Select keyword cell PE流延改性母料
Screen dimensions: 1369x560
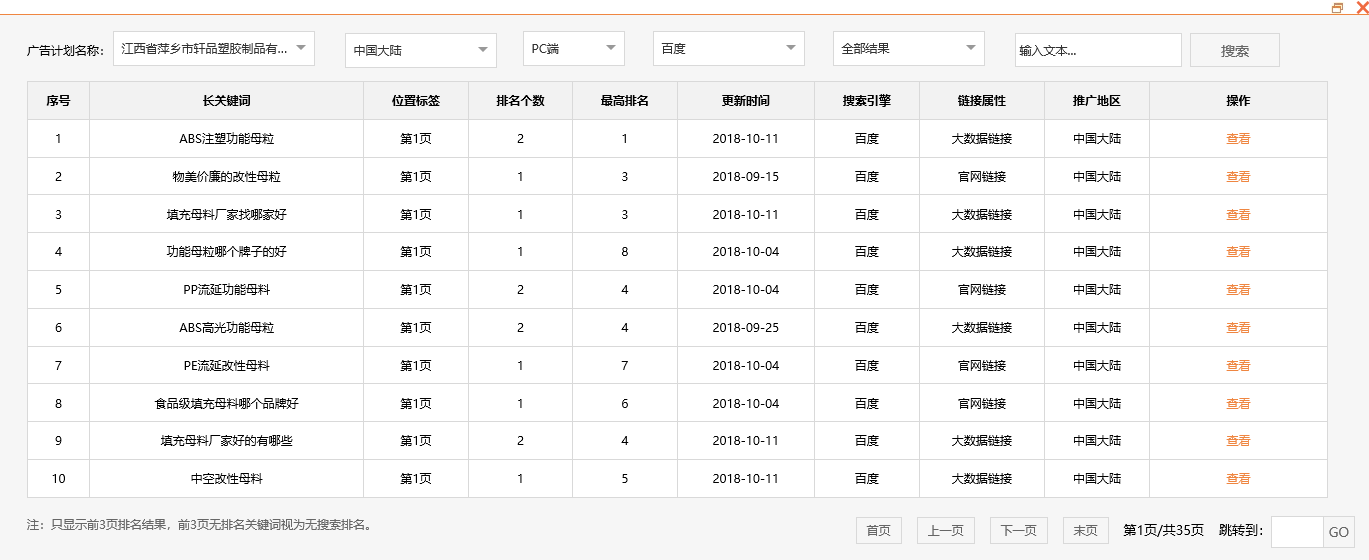click(226, 366)
